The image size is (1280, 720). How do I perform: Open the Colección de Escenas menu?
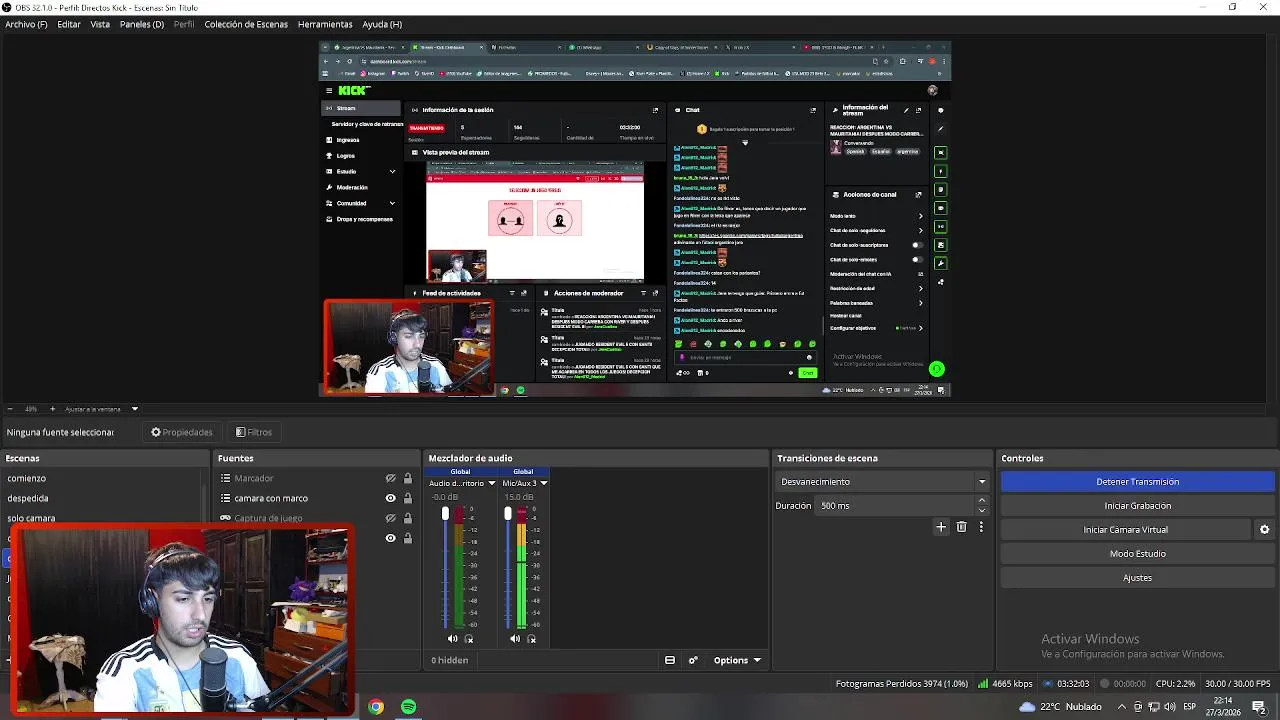[x=246, y=24]
